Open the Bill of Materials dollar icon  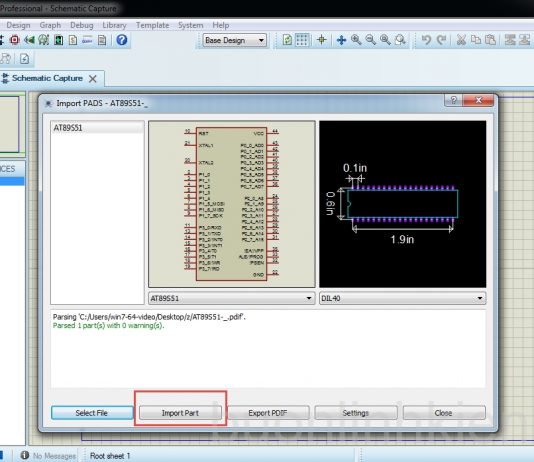[73, 40]
